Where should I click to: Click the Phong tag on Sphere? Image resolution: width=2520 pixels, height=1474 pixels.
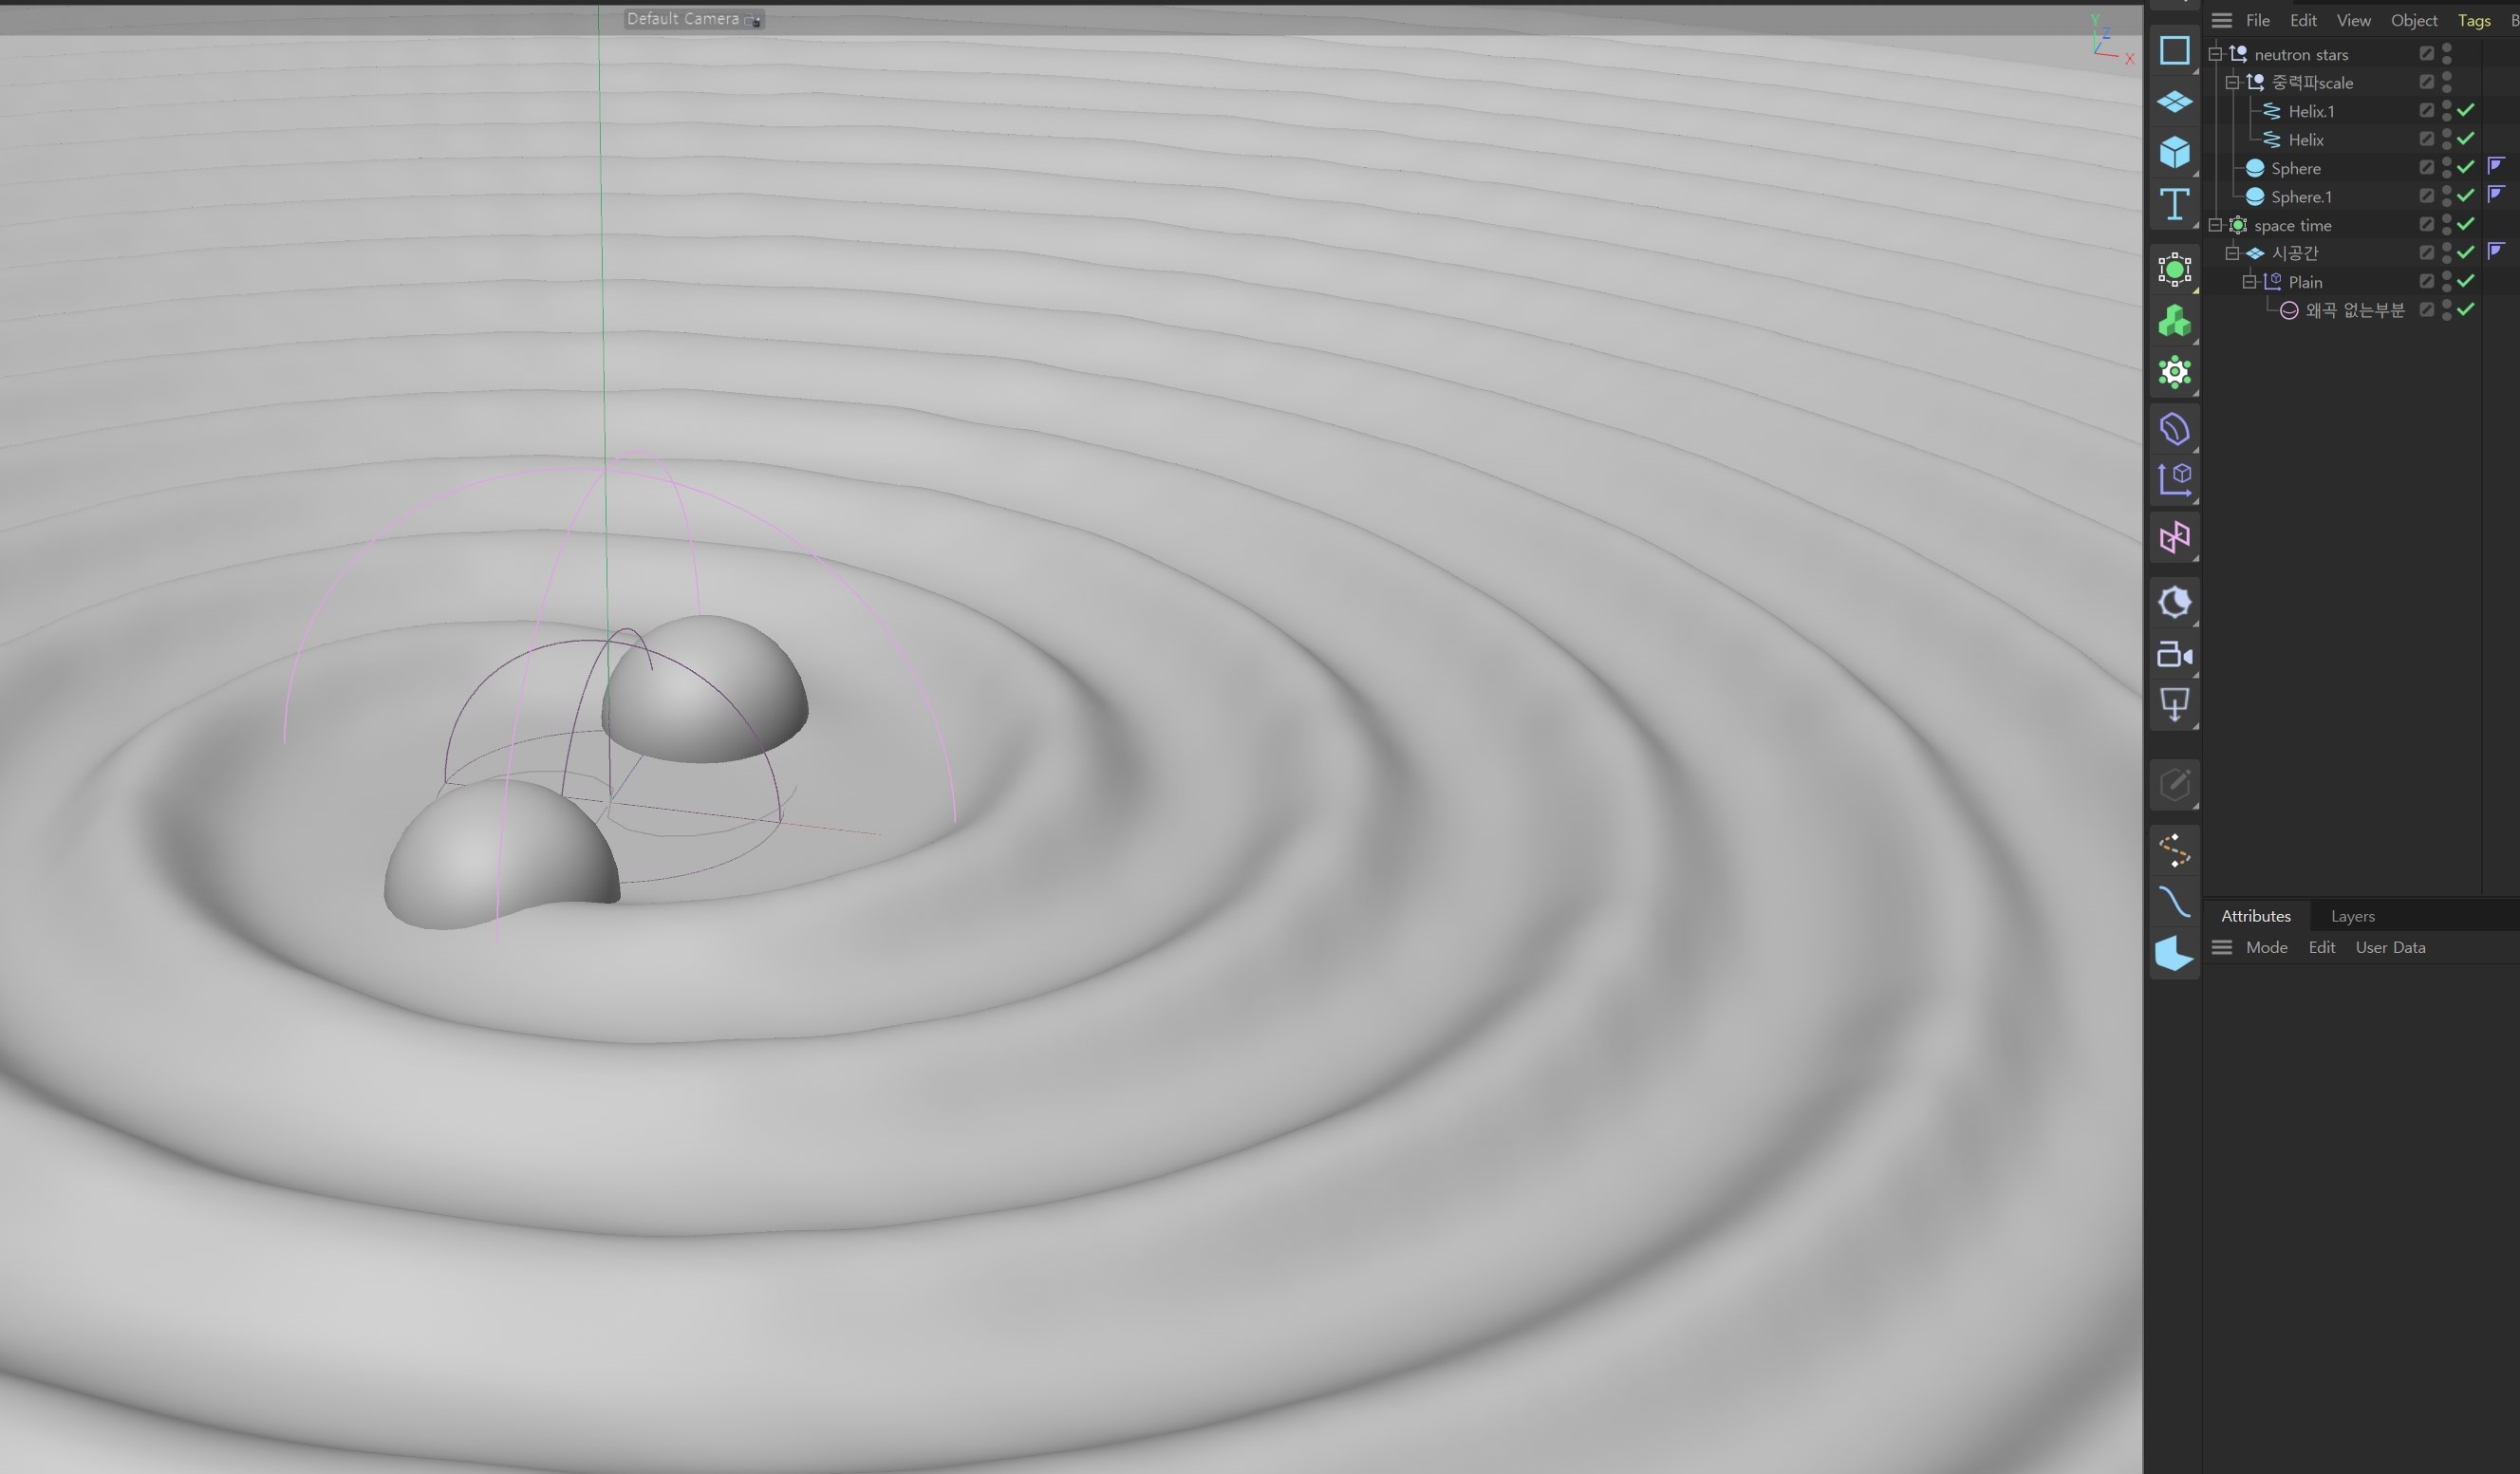click(x=2495, y=165)
